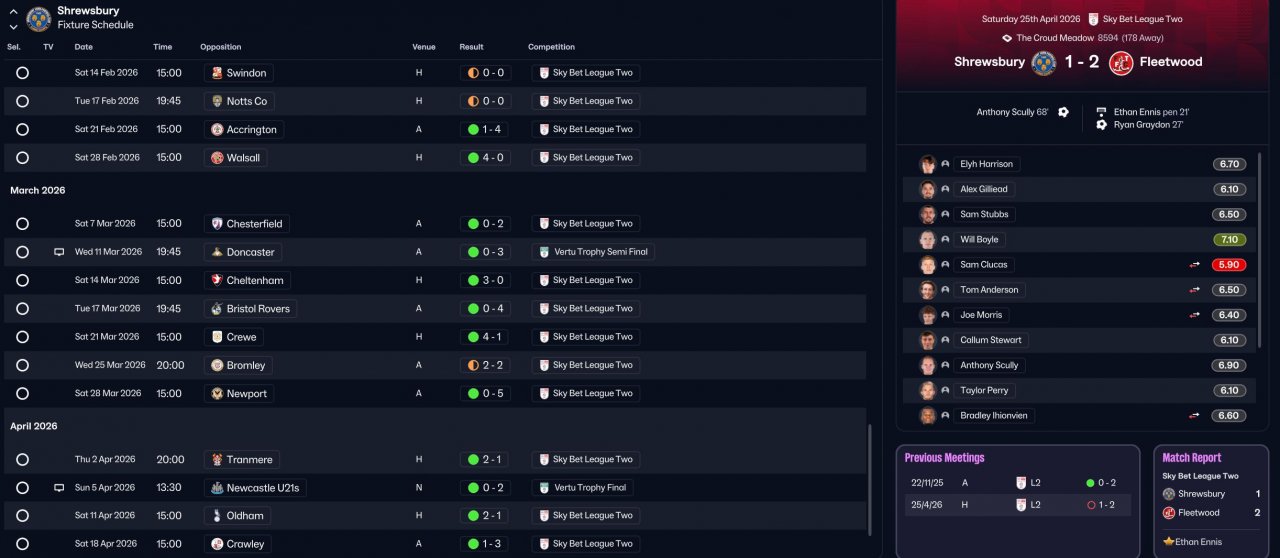
Task: Open the Shrewsbury club badge in header
Action: [x=39, y=18]
